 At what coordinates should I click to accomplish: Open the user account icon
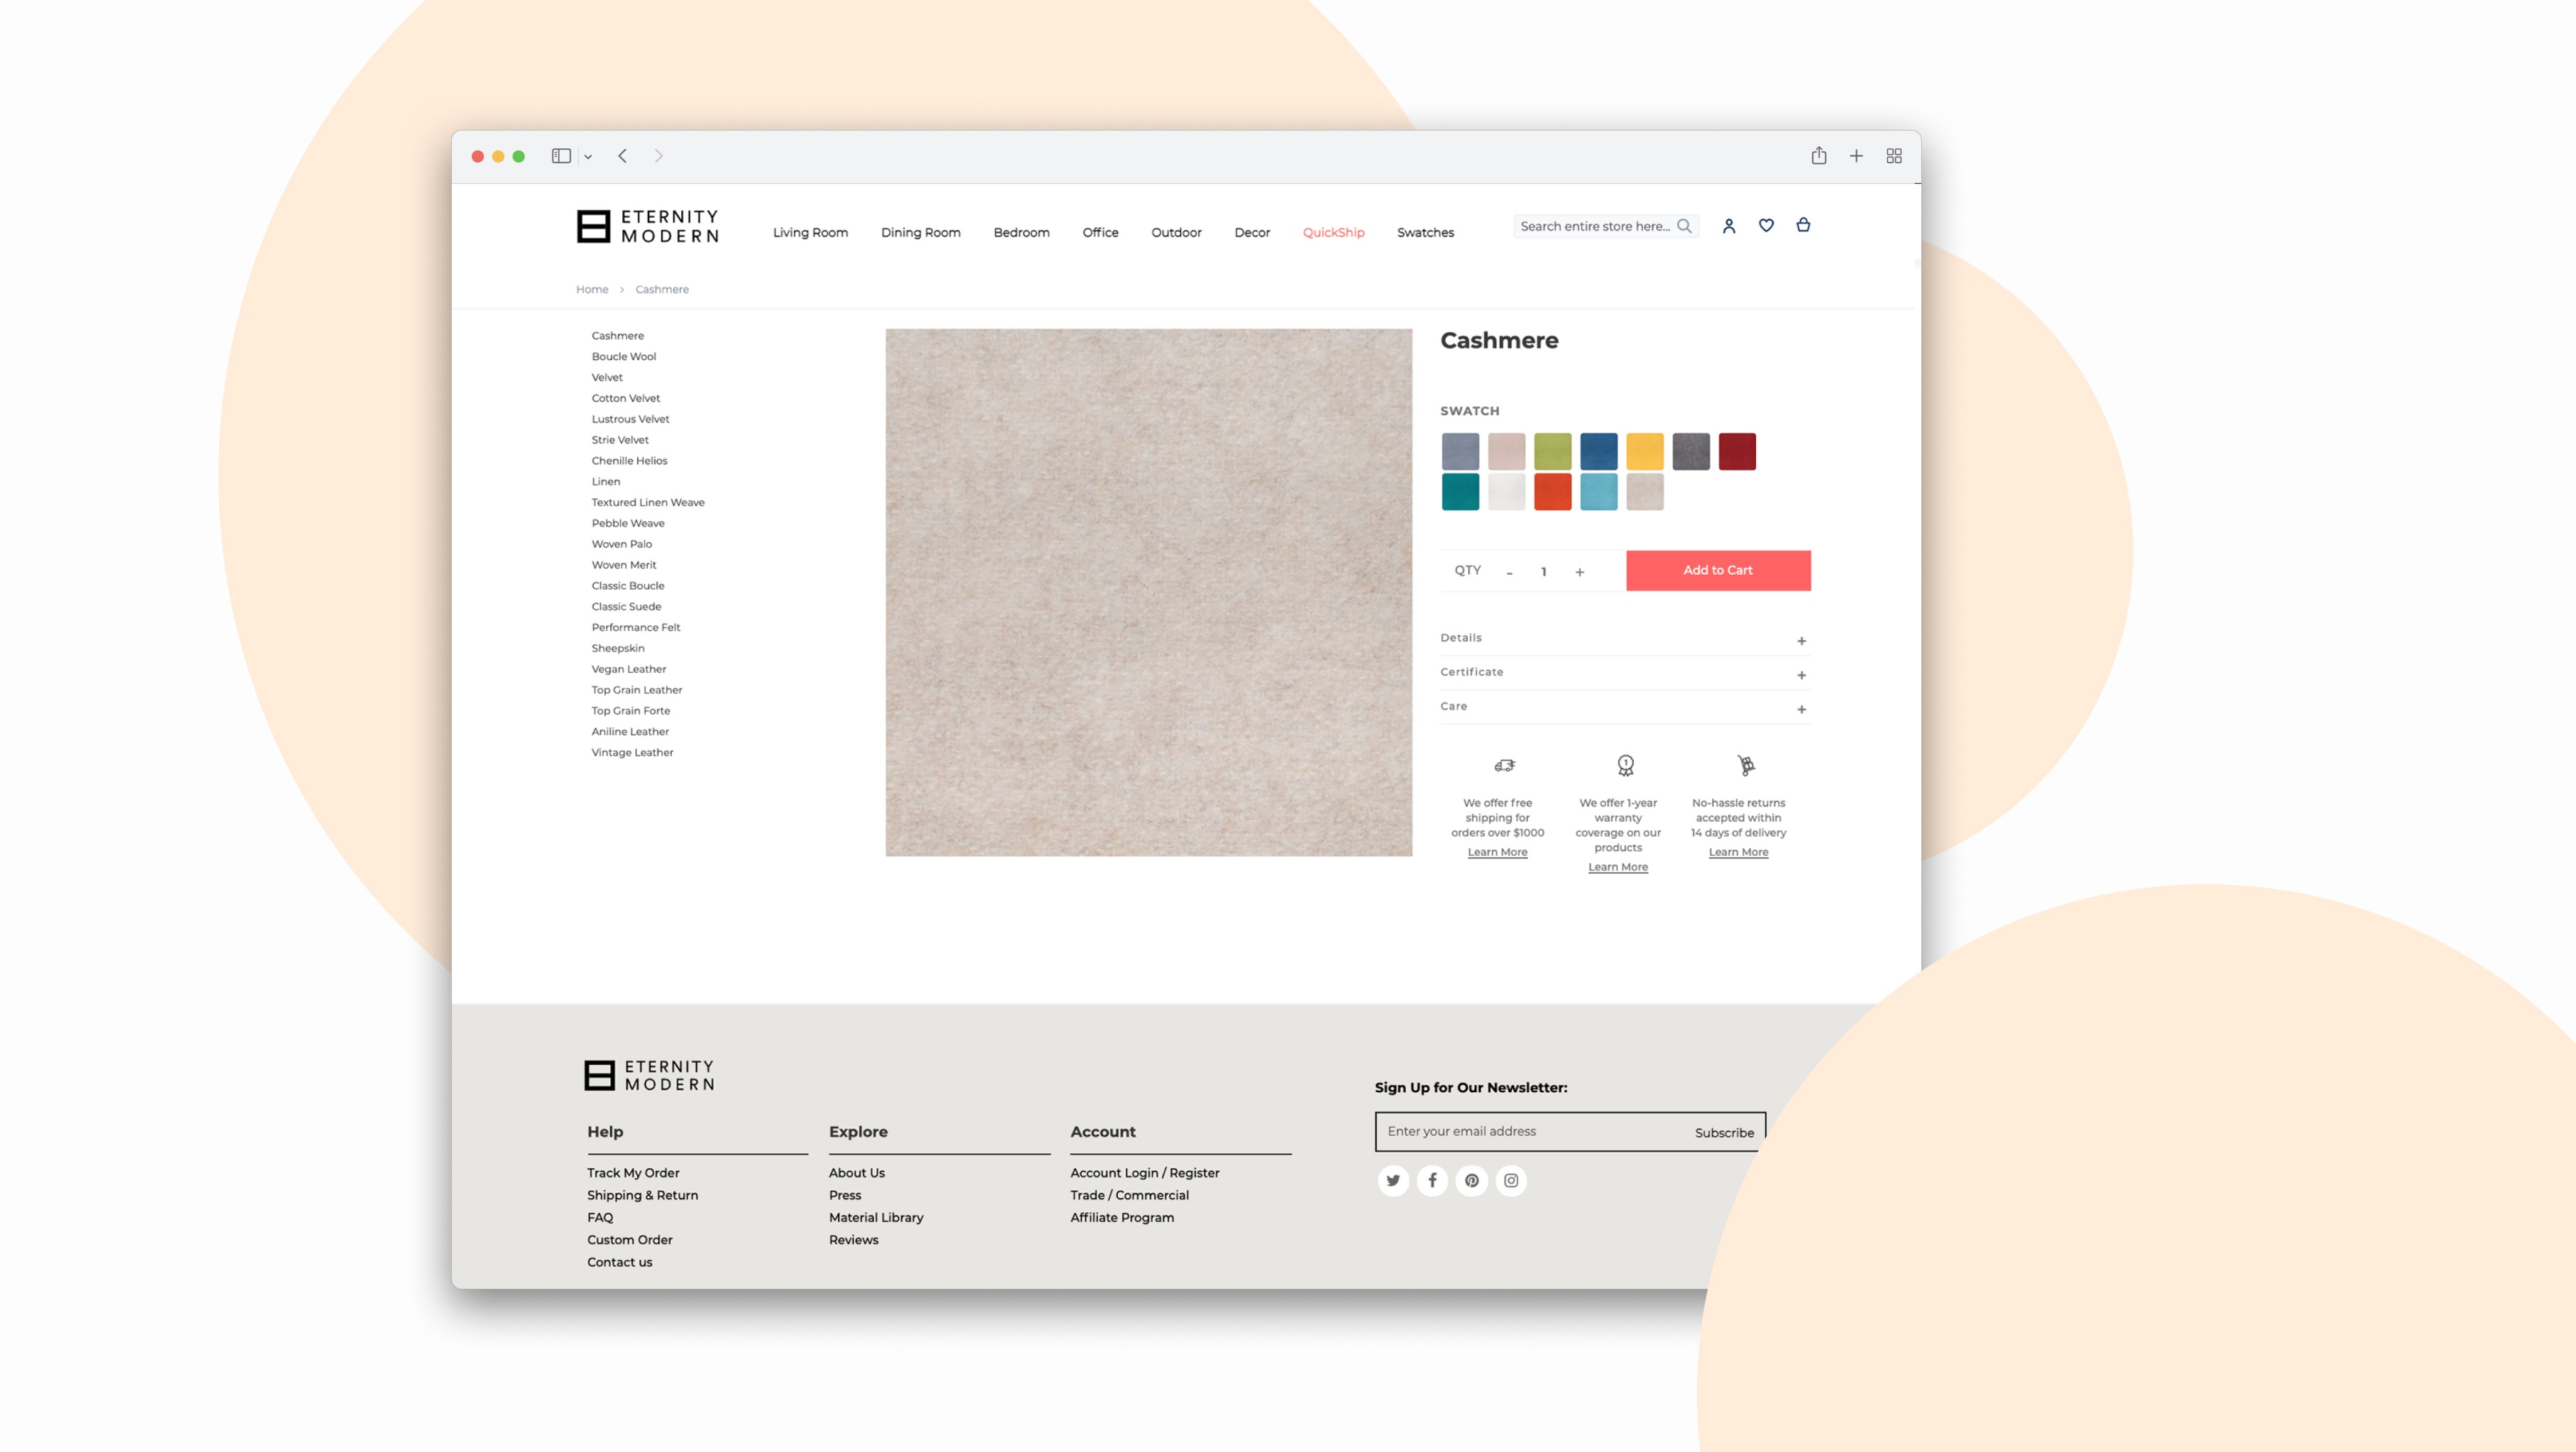point(1729,226)
